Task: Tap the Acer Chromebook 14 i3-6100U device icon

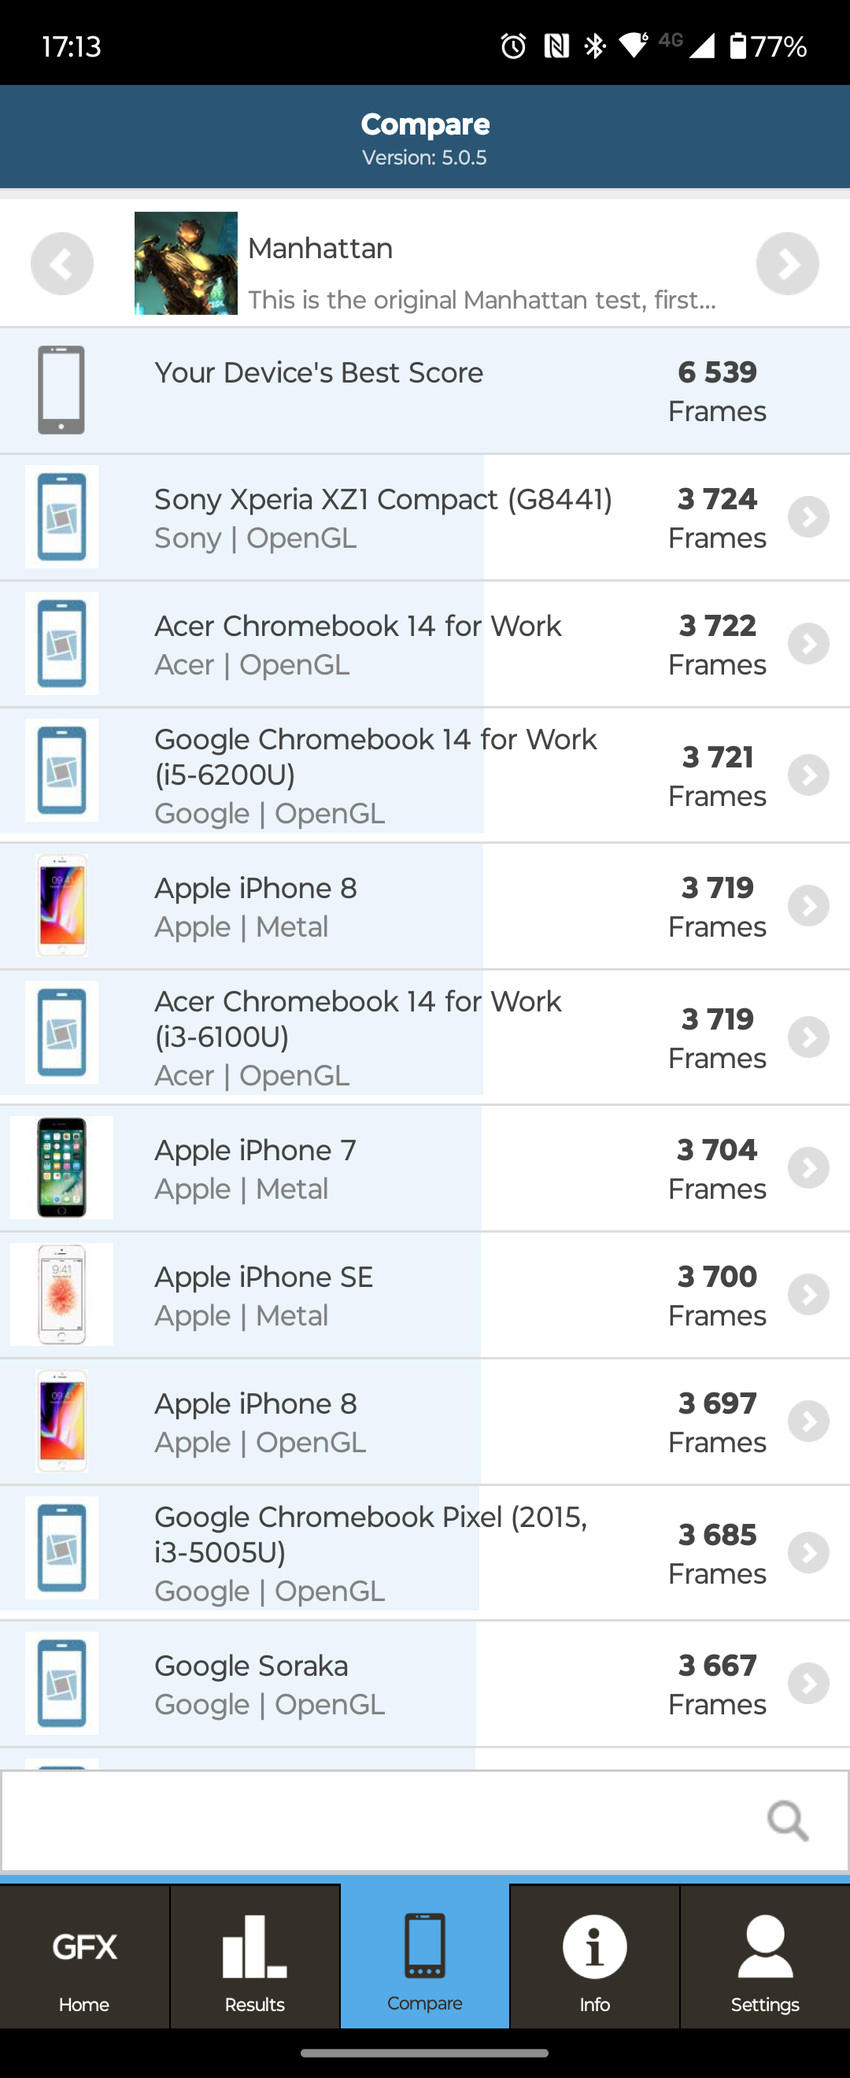Action: (x=62, y=1033)
